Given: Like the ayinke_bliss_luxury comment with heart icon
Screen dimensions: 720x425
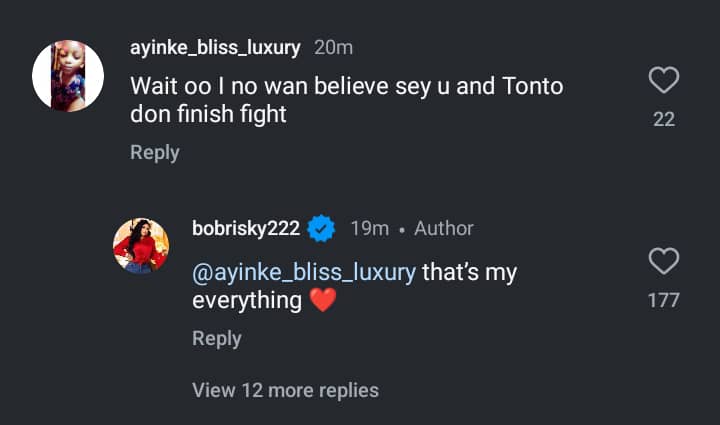Looking at the screenshot, I should pyautogui.click(x=664, y=80).
